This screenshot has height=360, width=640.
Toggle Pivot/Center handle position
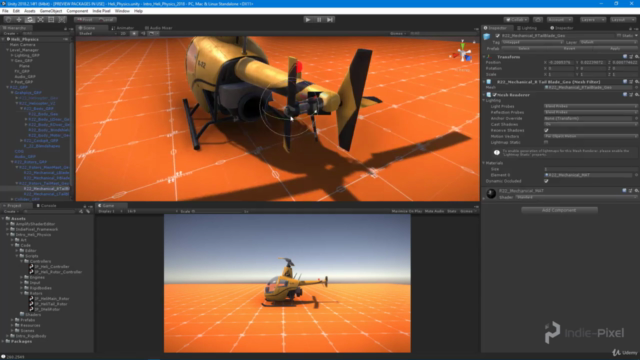point(84,19)
